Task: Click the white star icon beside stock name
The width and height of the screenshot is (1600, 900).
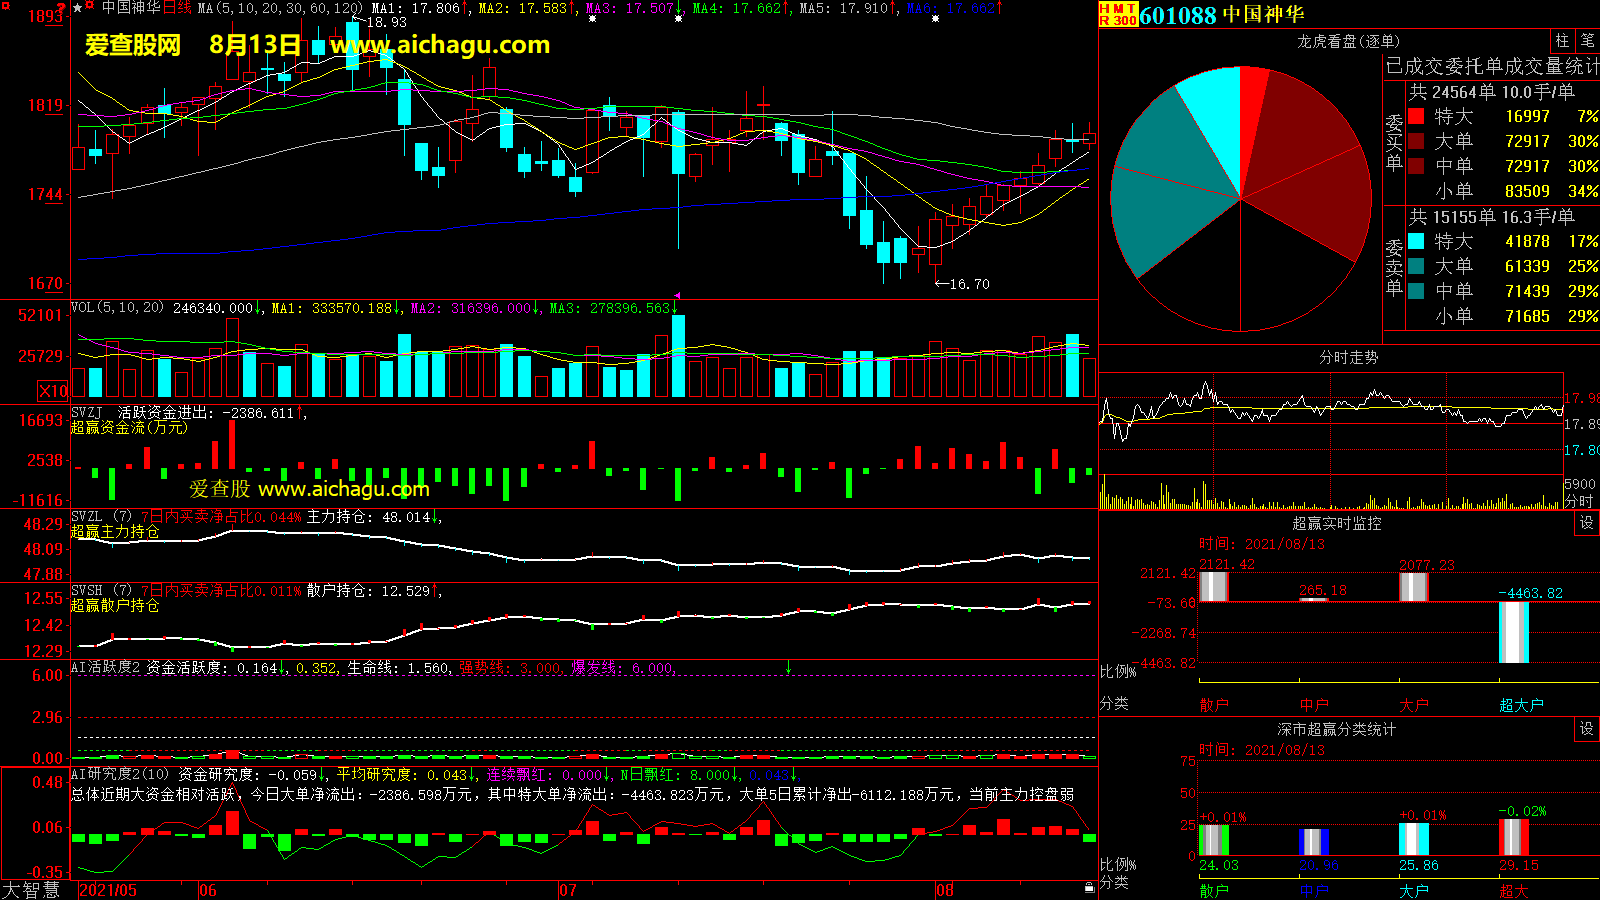Action: coord(77,8)
